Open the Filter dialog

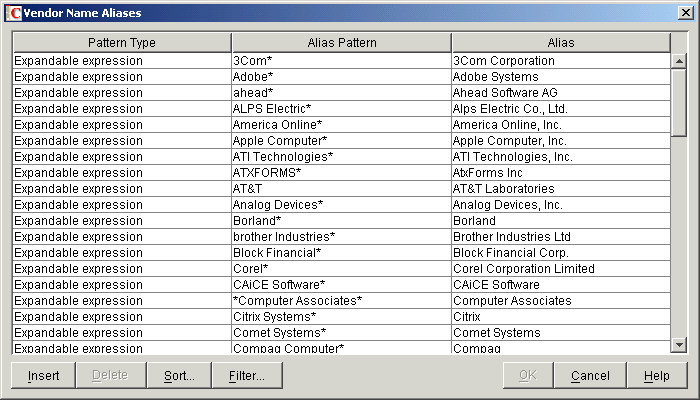(246, 376)
